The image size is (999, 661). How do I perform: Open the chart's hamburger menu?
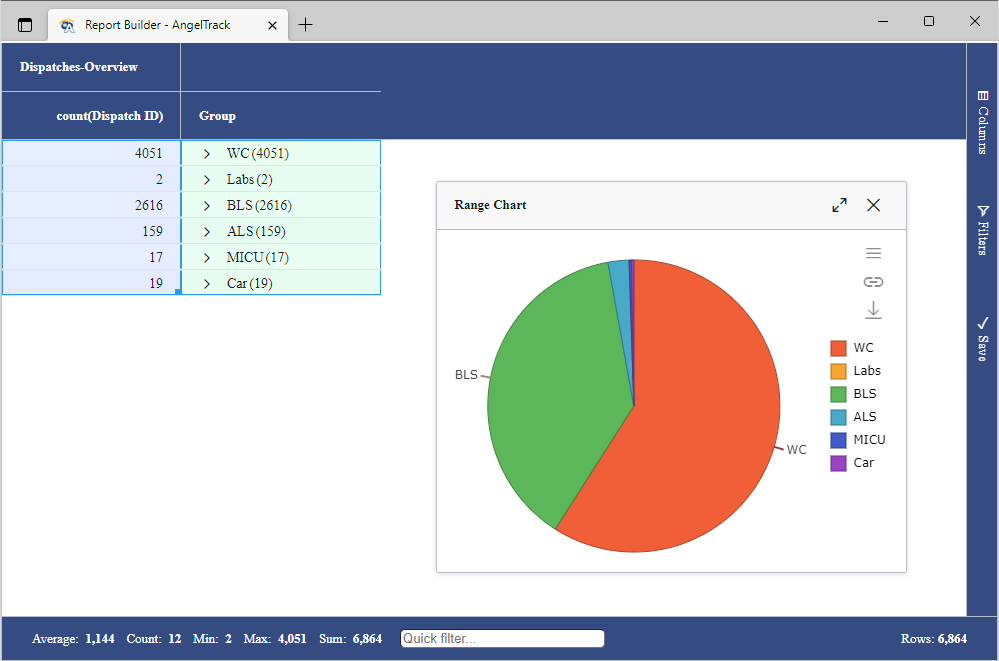click(873, 253)
